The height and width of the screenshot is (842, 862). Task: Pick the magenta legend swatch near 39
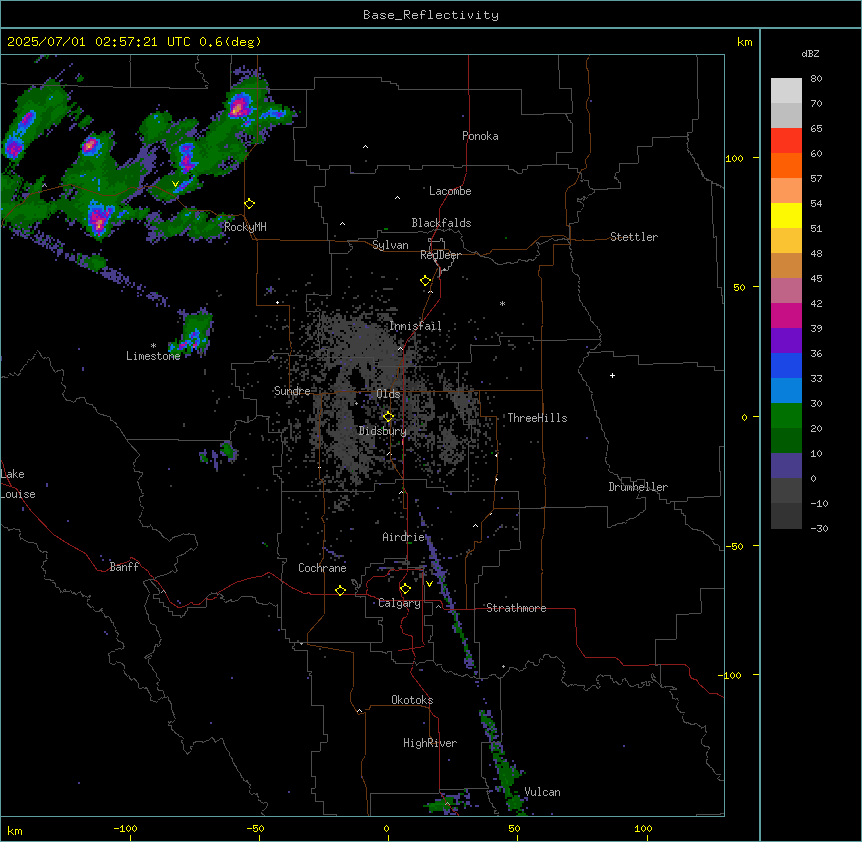(786, 316)
